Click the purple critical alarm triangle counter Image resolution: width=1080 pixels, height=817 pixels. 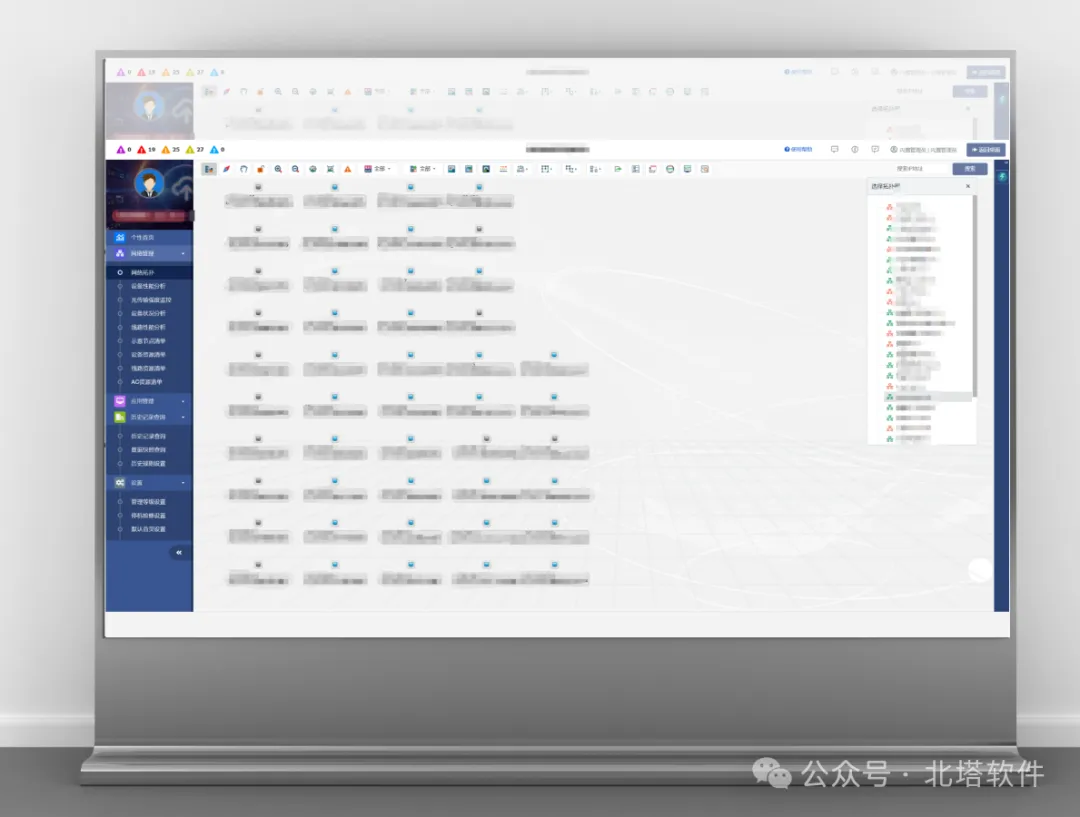(123, 149)
